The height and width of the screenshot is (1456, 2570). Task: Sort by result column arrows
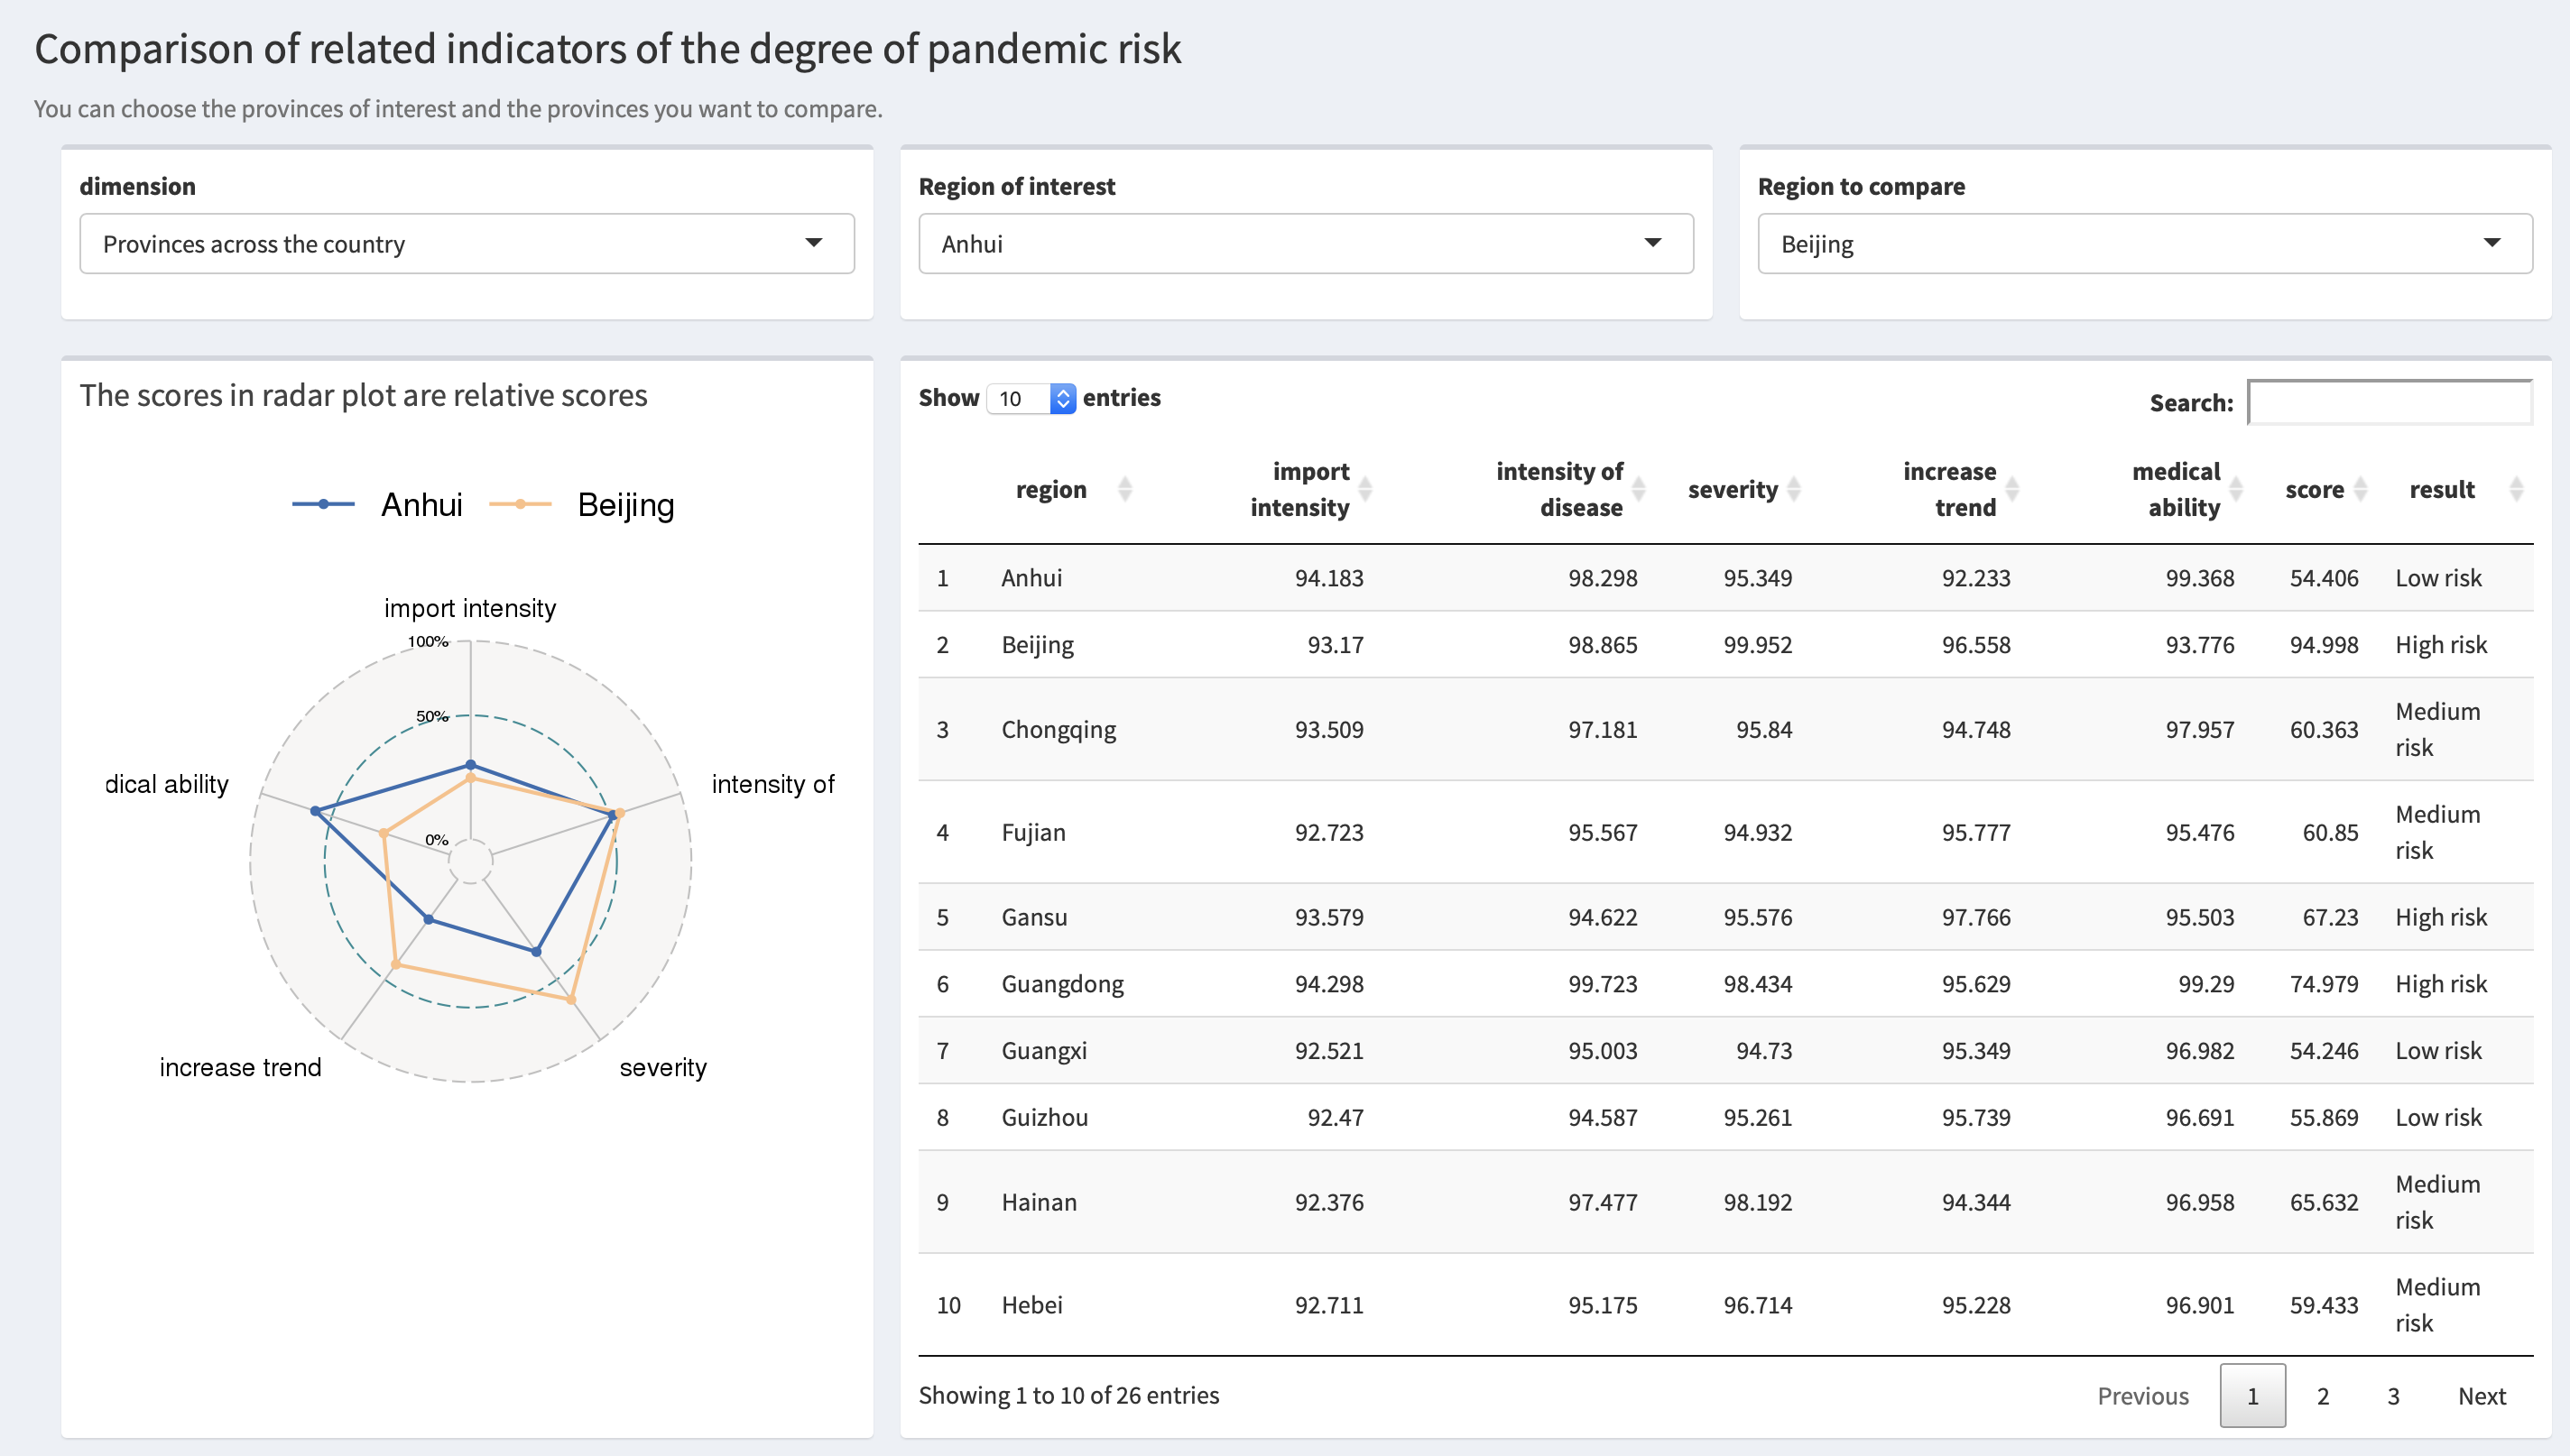(2516, 489)
